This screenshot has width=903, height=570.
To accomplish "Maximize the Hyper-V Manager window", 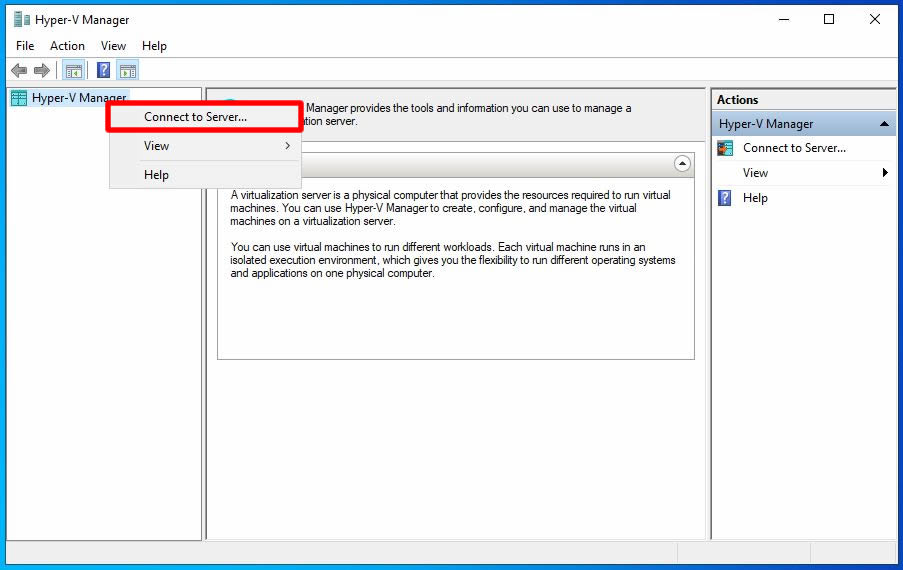I will pyautogui.click(x=829, y=20).
